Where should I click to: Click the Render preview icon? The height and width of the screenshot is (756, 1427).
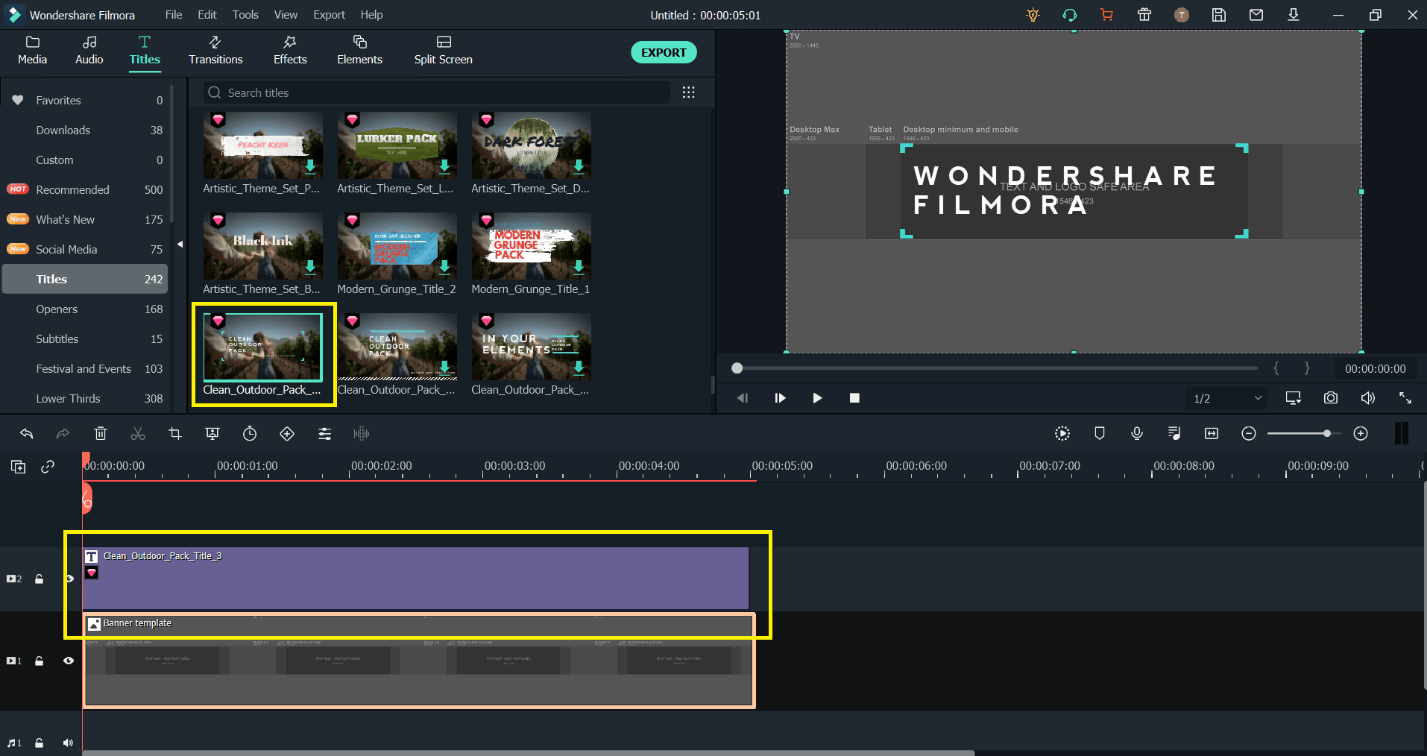[1062, 433]
